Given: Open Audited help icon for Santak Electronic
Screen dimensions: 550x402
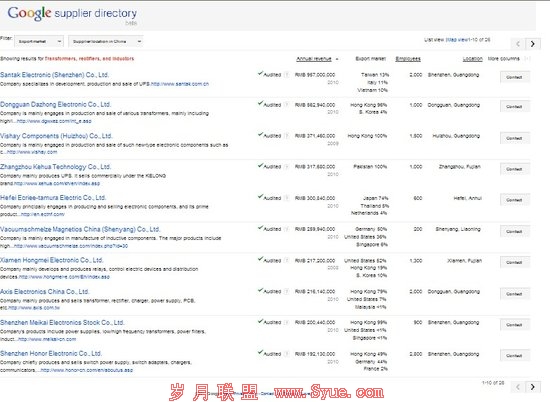Looking at the screenshot, I should click(x=287, y=75).
